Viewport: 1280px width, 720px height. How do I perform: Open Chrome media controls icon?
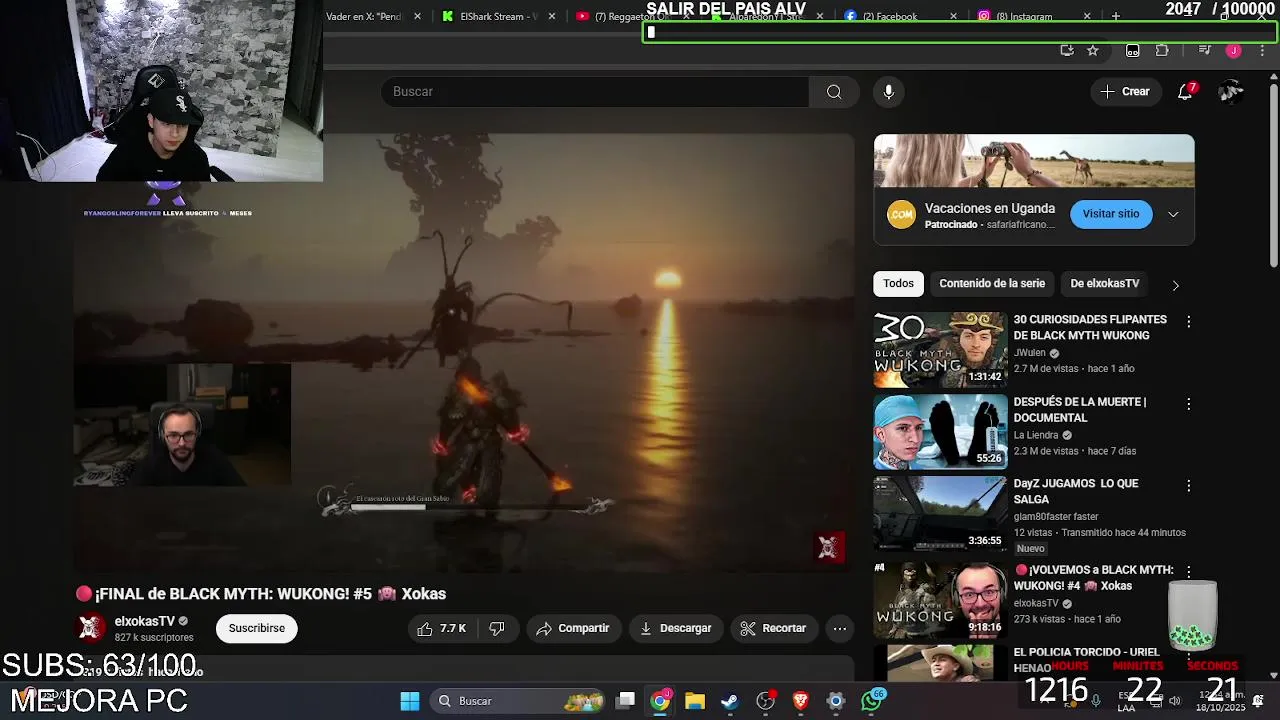(1204, 50)
